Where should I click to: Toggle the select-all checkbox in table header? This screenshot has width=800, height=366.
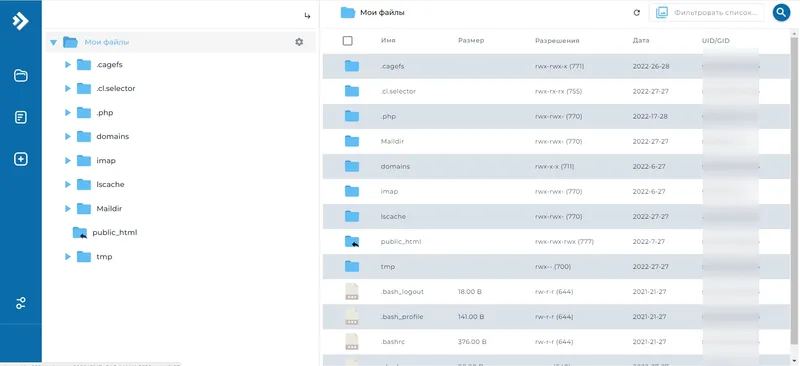[347, 41]
